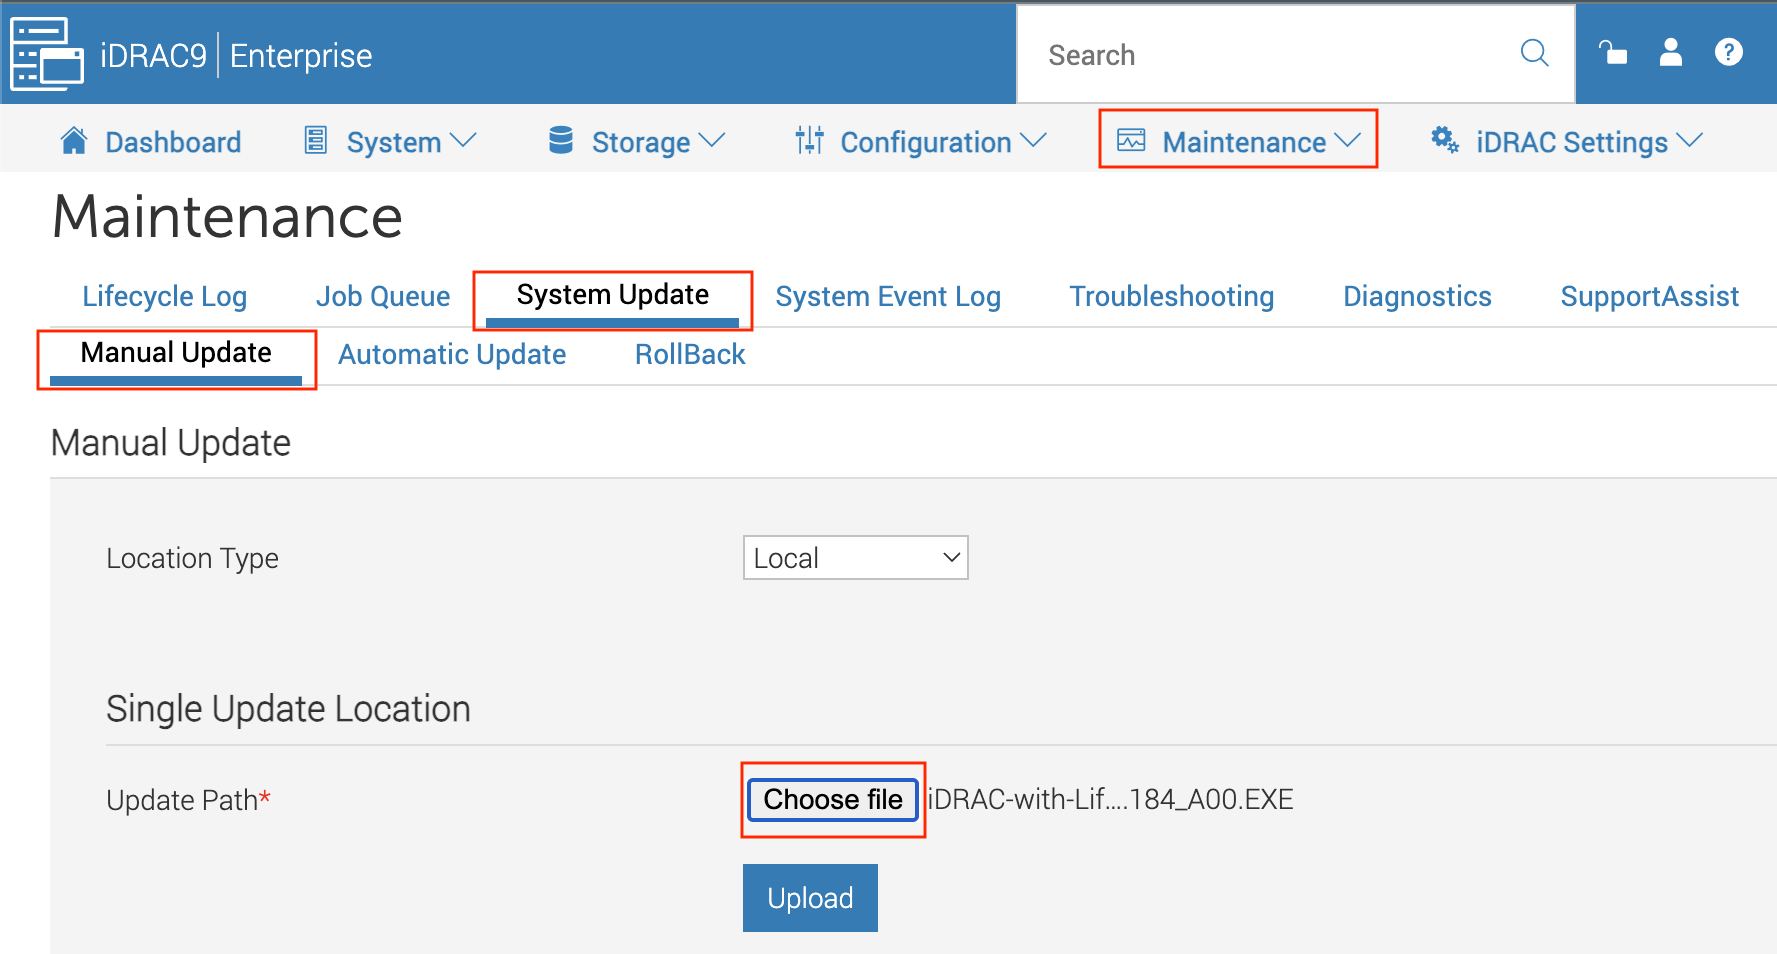Open the Location Type dropdown

(x=855, y=557)
